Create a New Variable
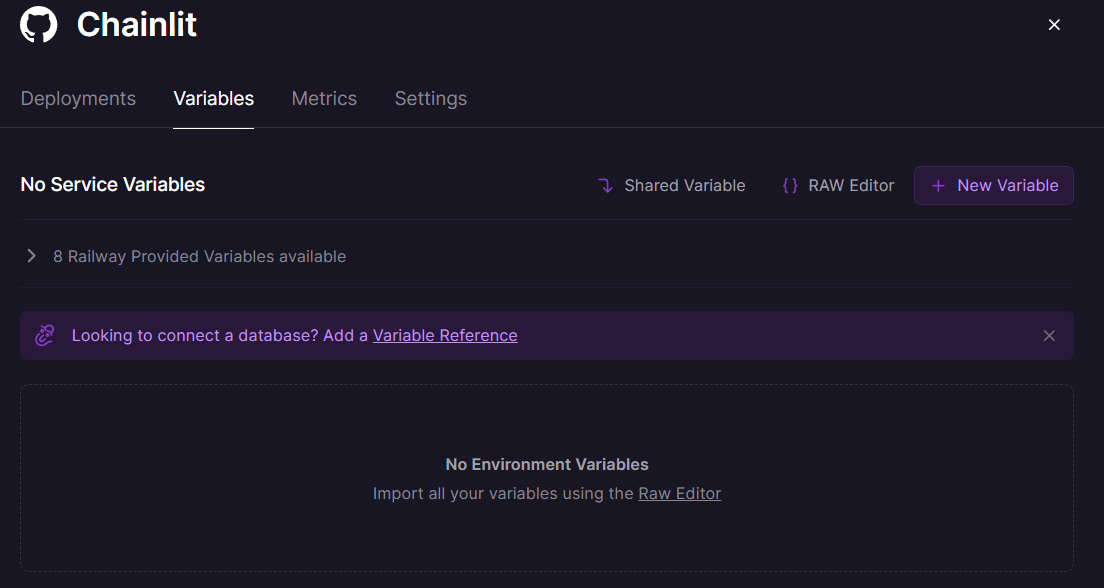 click(x=993, y=185)
